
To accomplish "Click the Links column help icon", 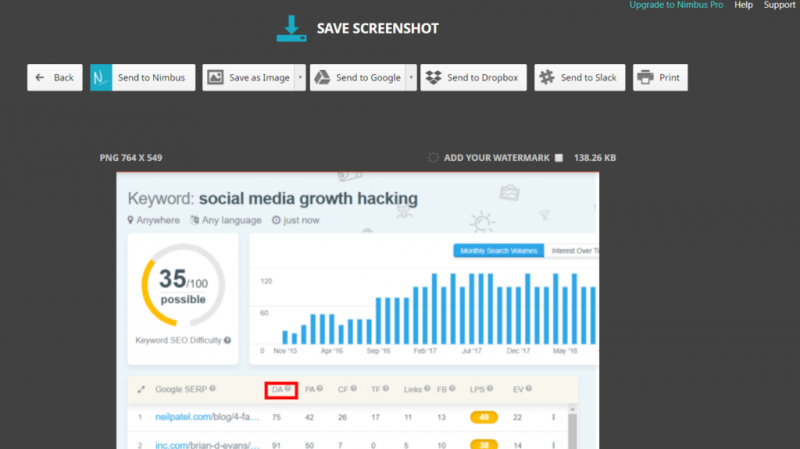I will click(427, 389).
